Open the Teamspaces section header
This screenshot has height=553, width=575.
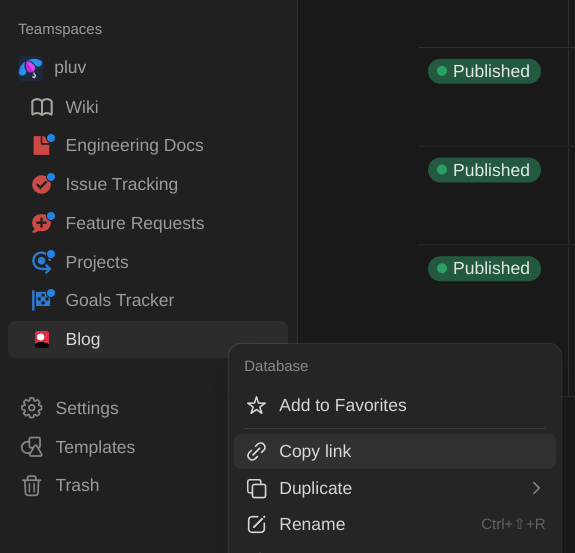coord(60,29)
